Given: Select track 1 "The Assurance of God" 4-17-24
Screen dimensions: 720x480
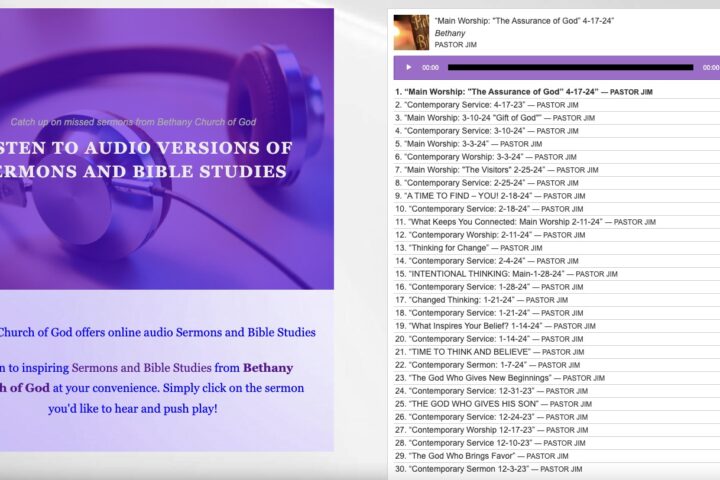Looking at the screenshot, I should [557, 92].
